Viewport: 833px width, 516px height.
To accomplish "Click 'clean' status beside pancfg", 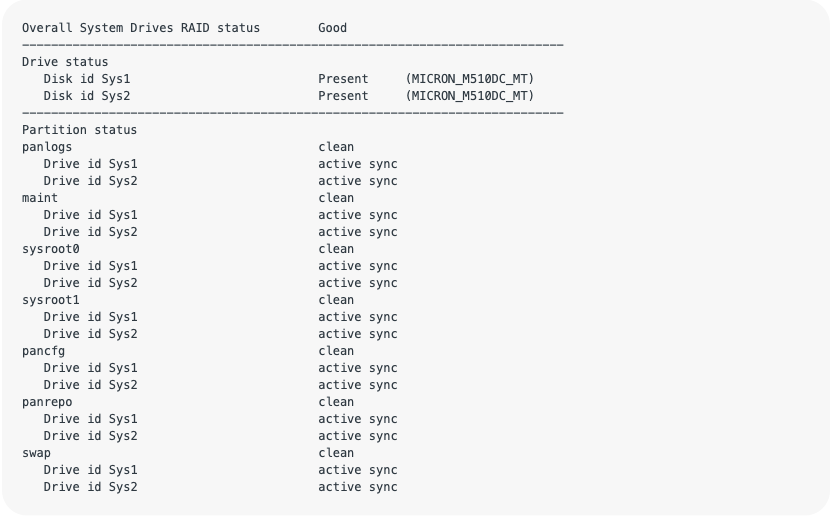I will [x=336, y=351].
